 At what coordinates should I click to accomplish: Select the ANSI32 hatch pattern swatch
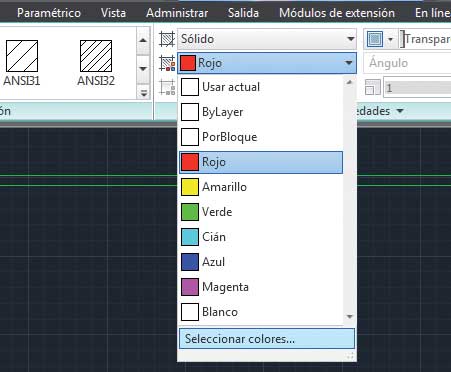click(x=96, y=56)
